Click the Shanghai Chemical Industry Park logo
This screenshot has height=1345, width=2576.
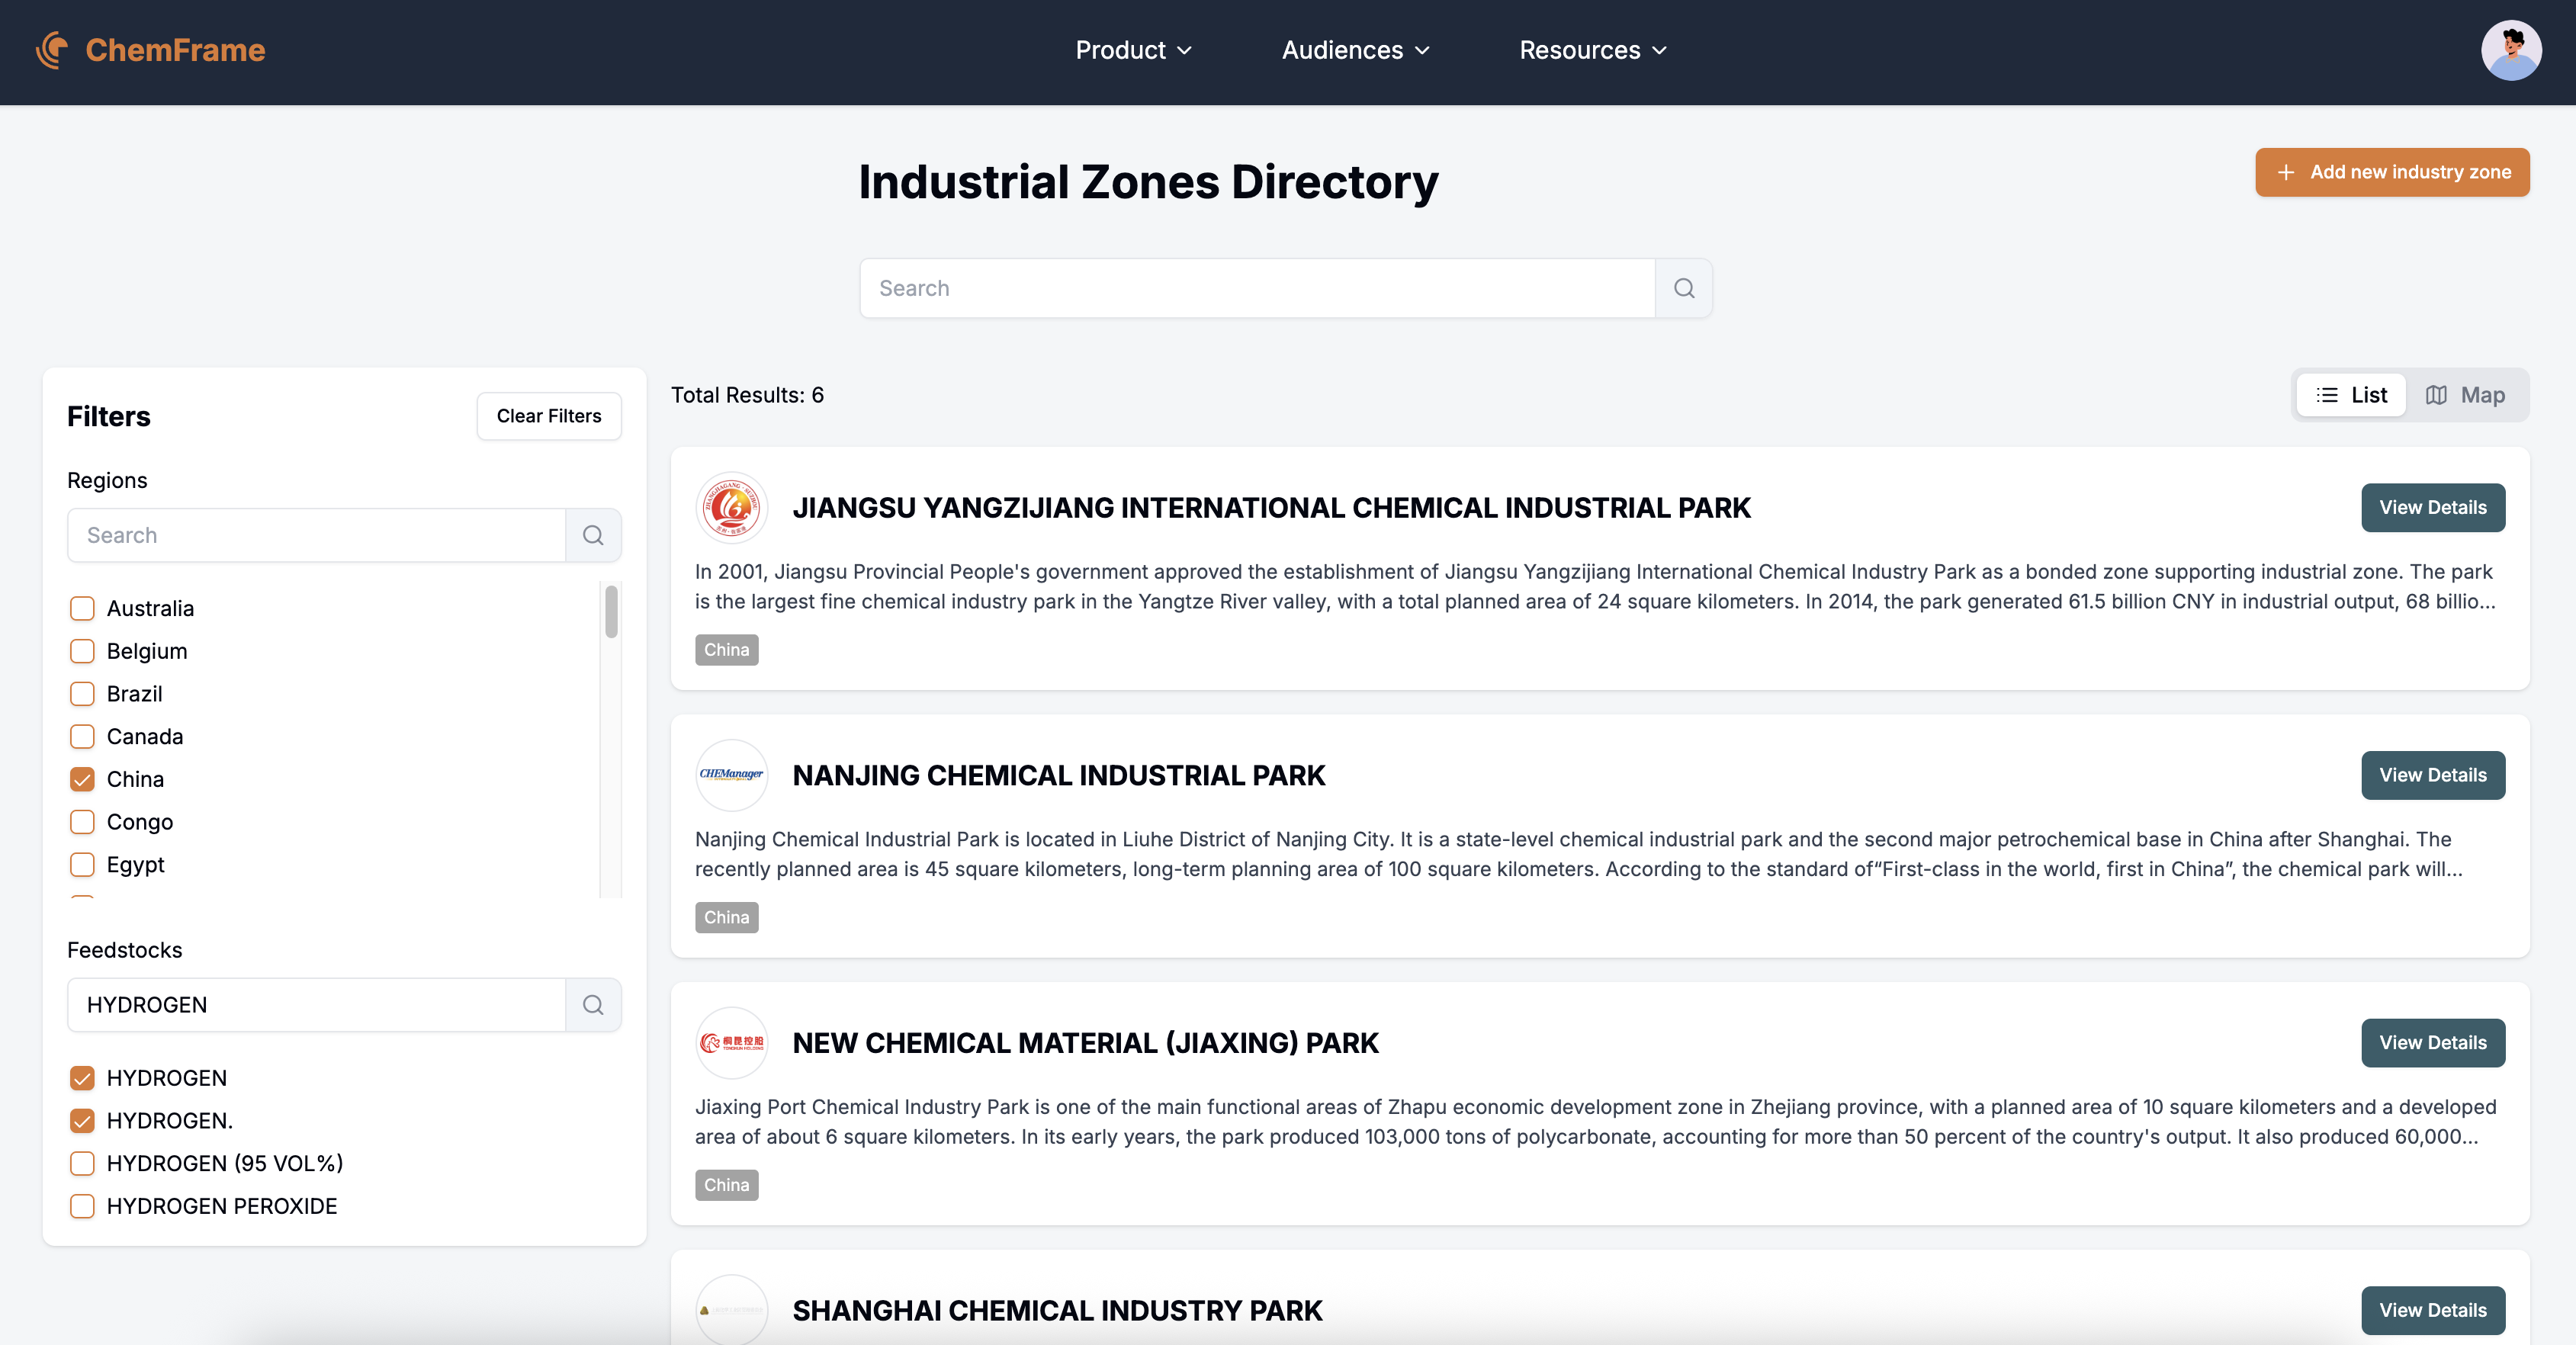732,1310
